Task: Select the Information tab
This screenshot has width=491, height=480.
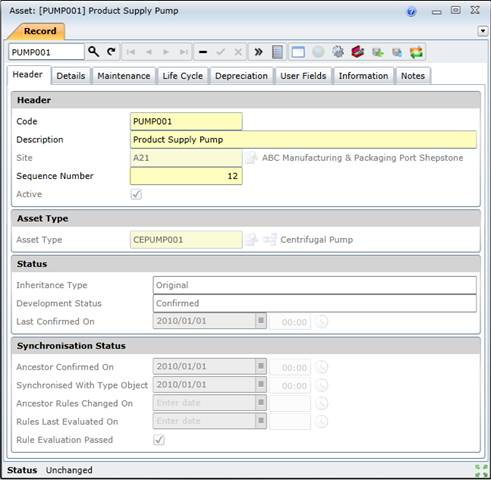Action: click(x=363, y=76)
